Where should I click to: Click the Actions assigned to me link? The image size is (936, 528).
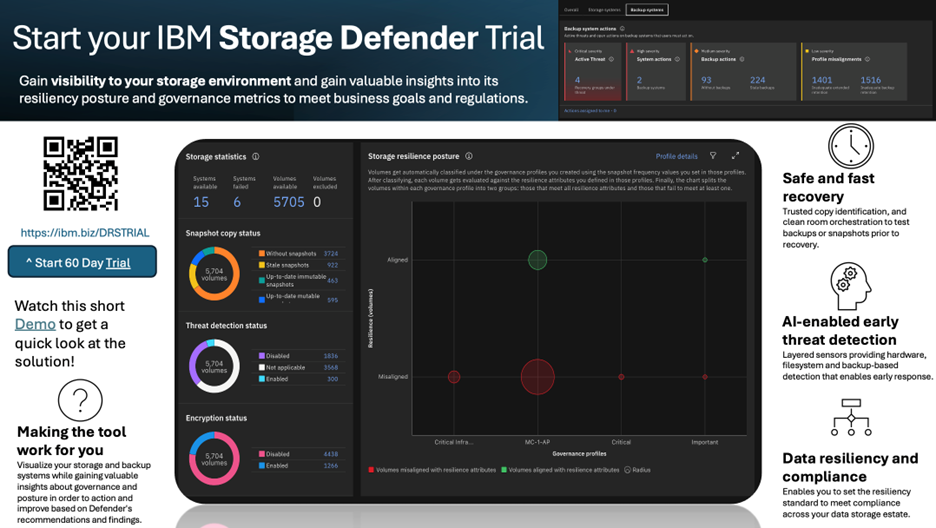(x=590, y=110)
